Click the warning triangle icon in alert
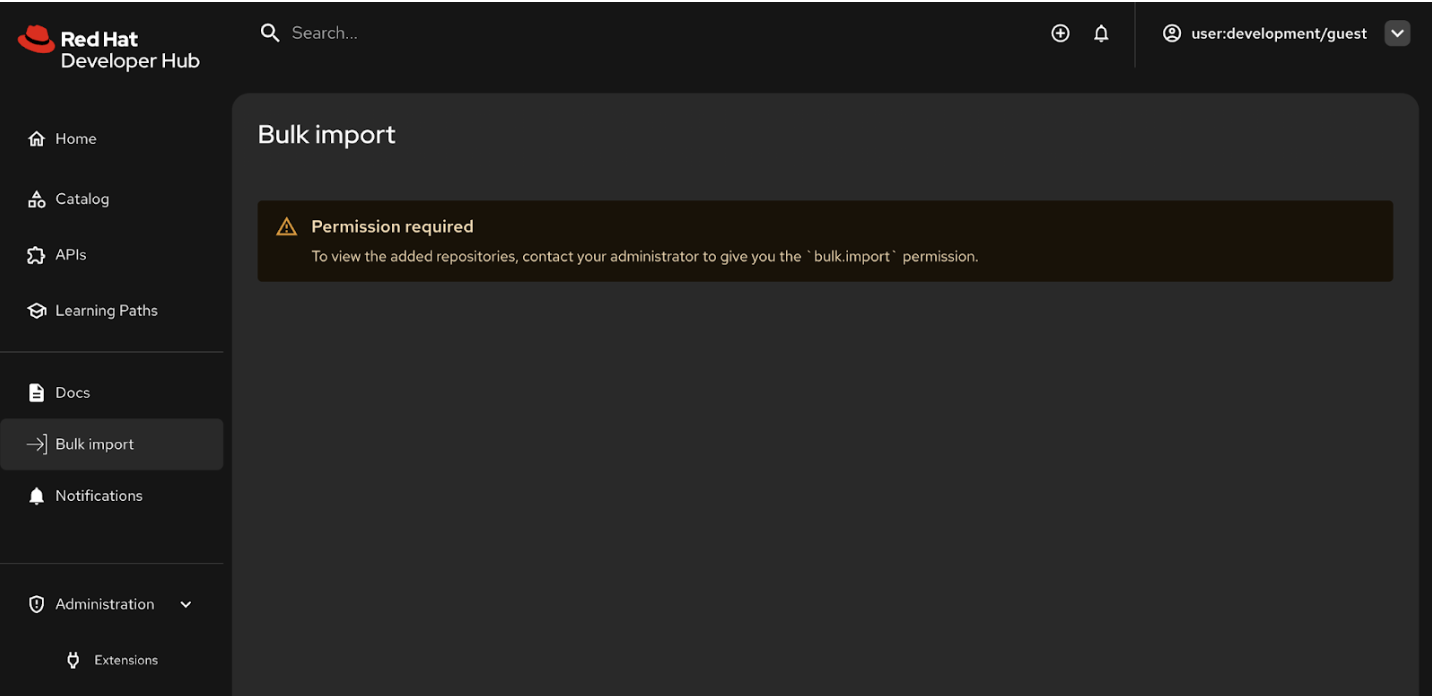 (287, 227)
